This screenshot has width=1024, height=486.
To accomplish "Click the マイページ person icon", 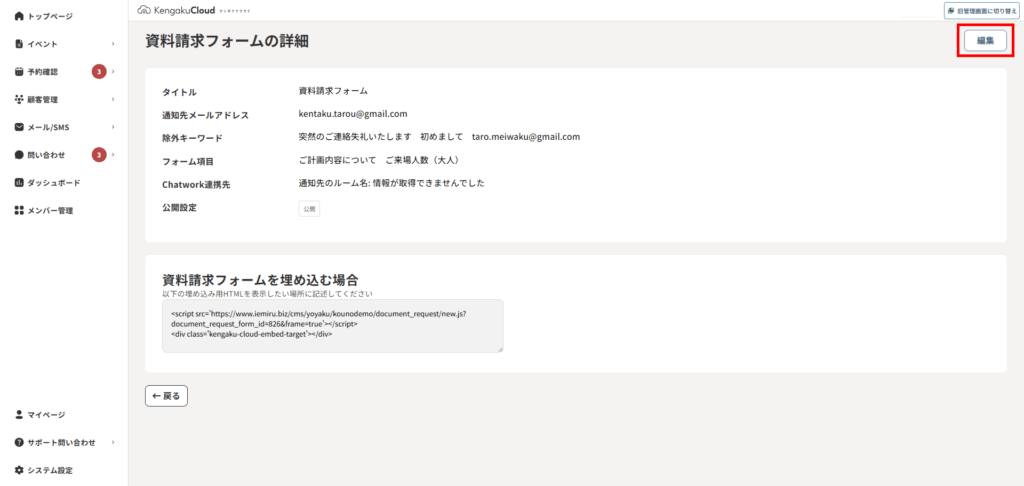I will pyautogui.click(x=19, y=414).
